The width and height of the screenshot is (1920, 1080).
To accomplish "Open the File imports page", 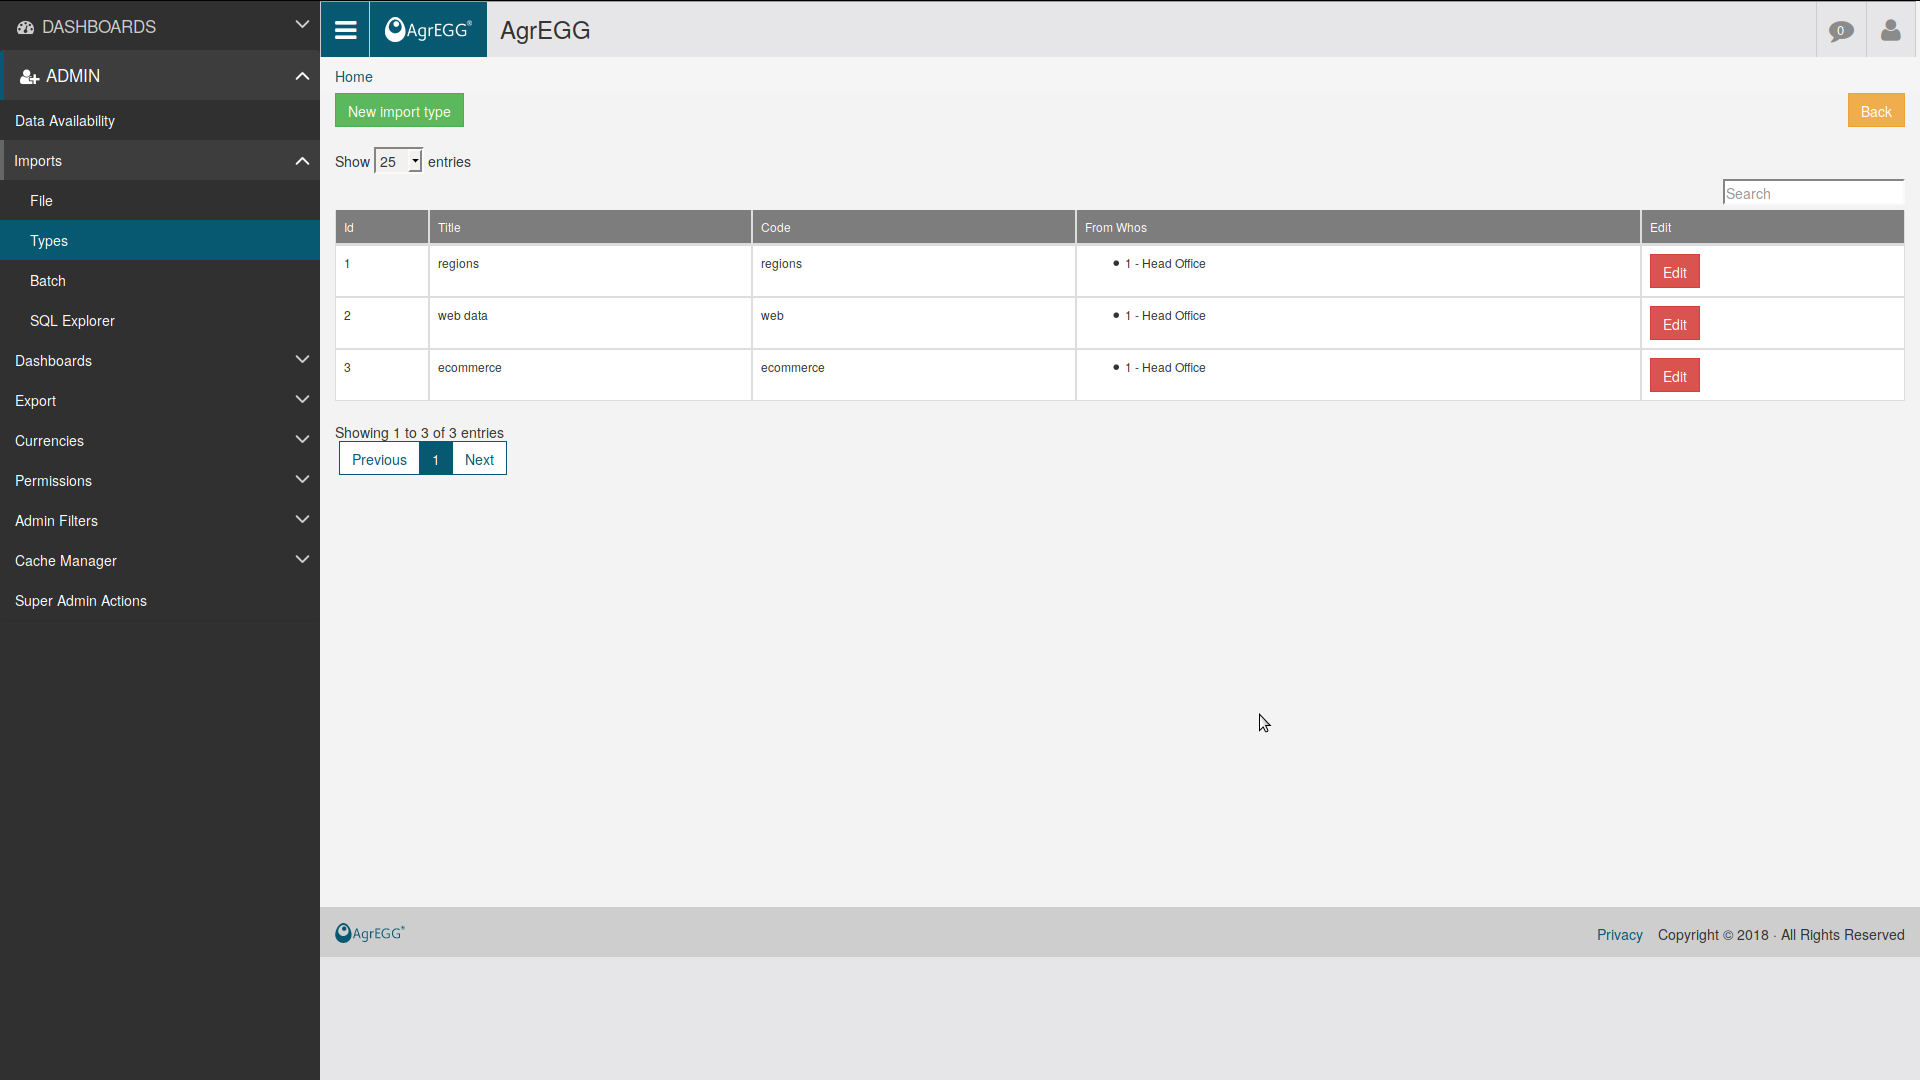I will point(160,200).
